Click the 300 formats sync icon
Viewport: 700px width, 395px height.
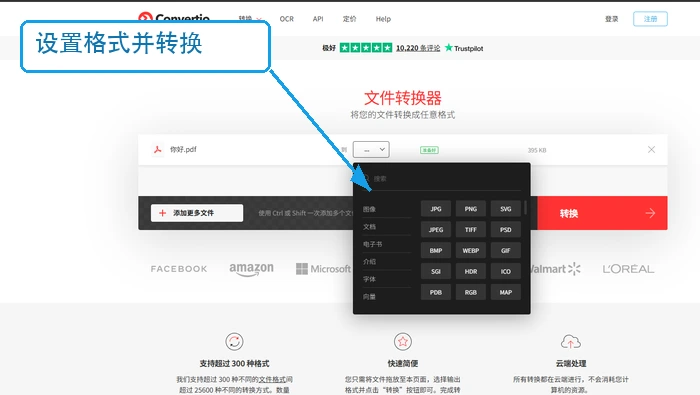pos(234,342)
